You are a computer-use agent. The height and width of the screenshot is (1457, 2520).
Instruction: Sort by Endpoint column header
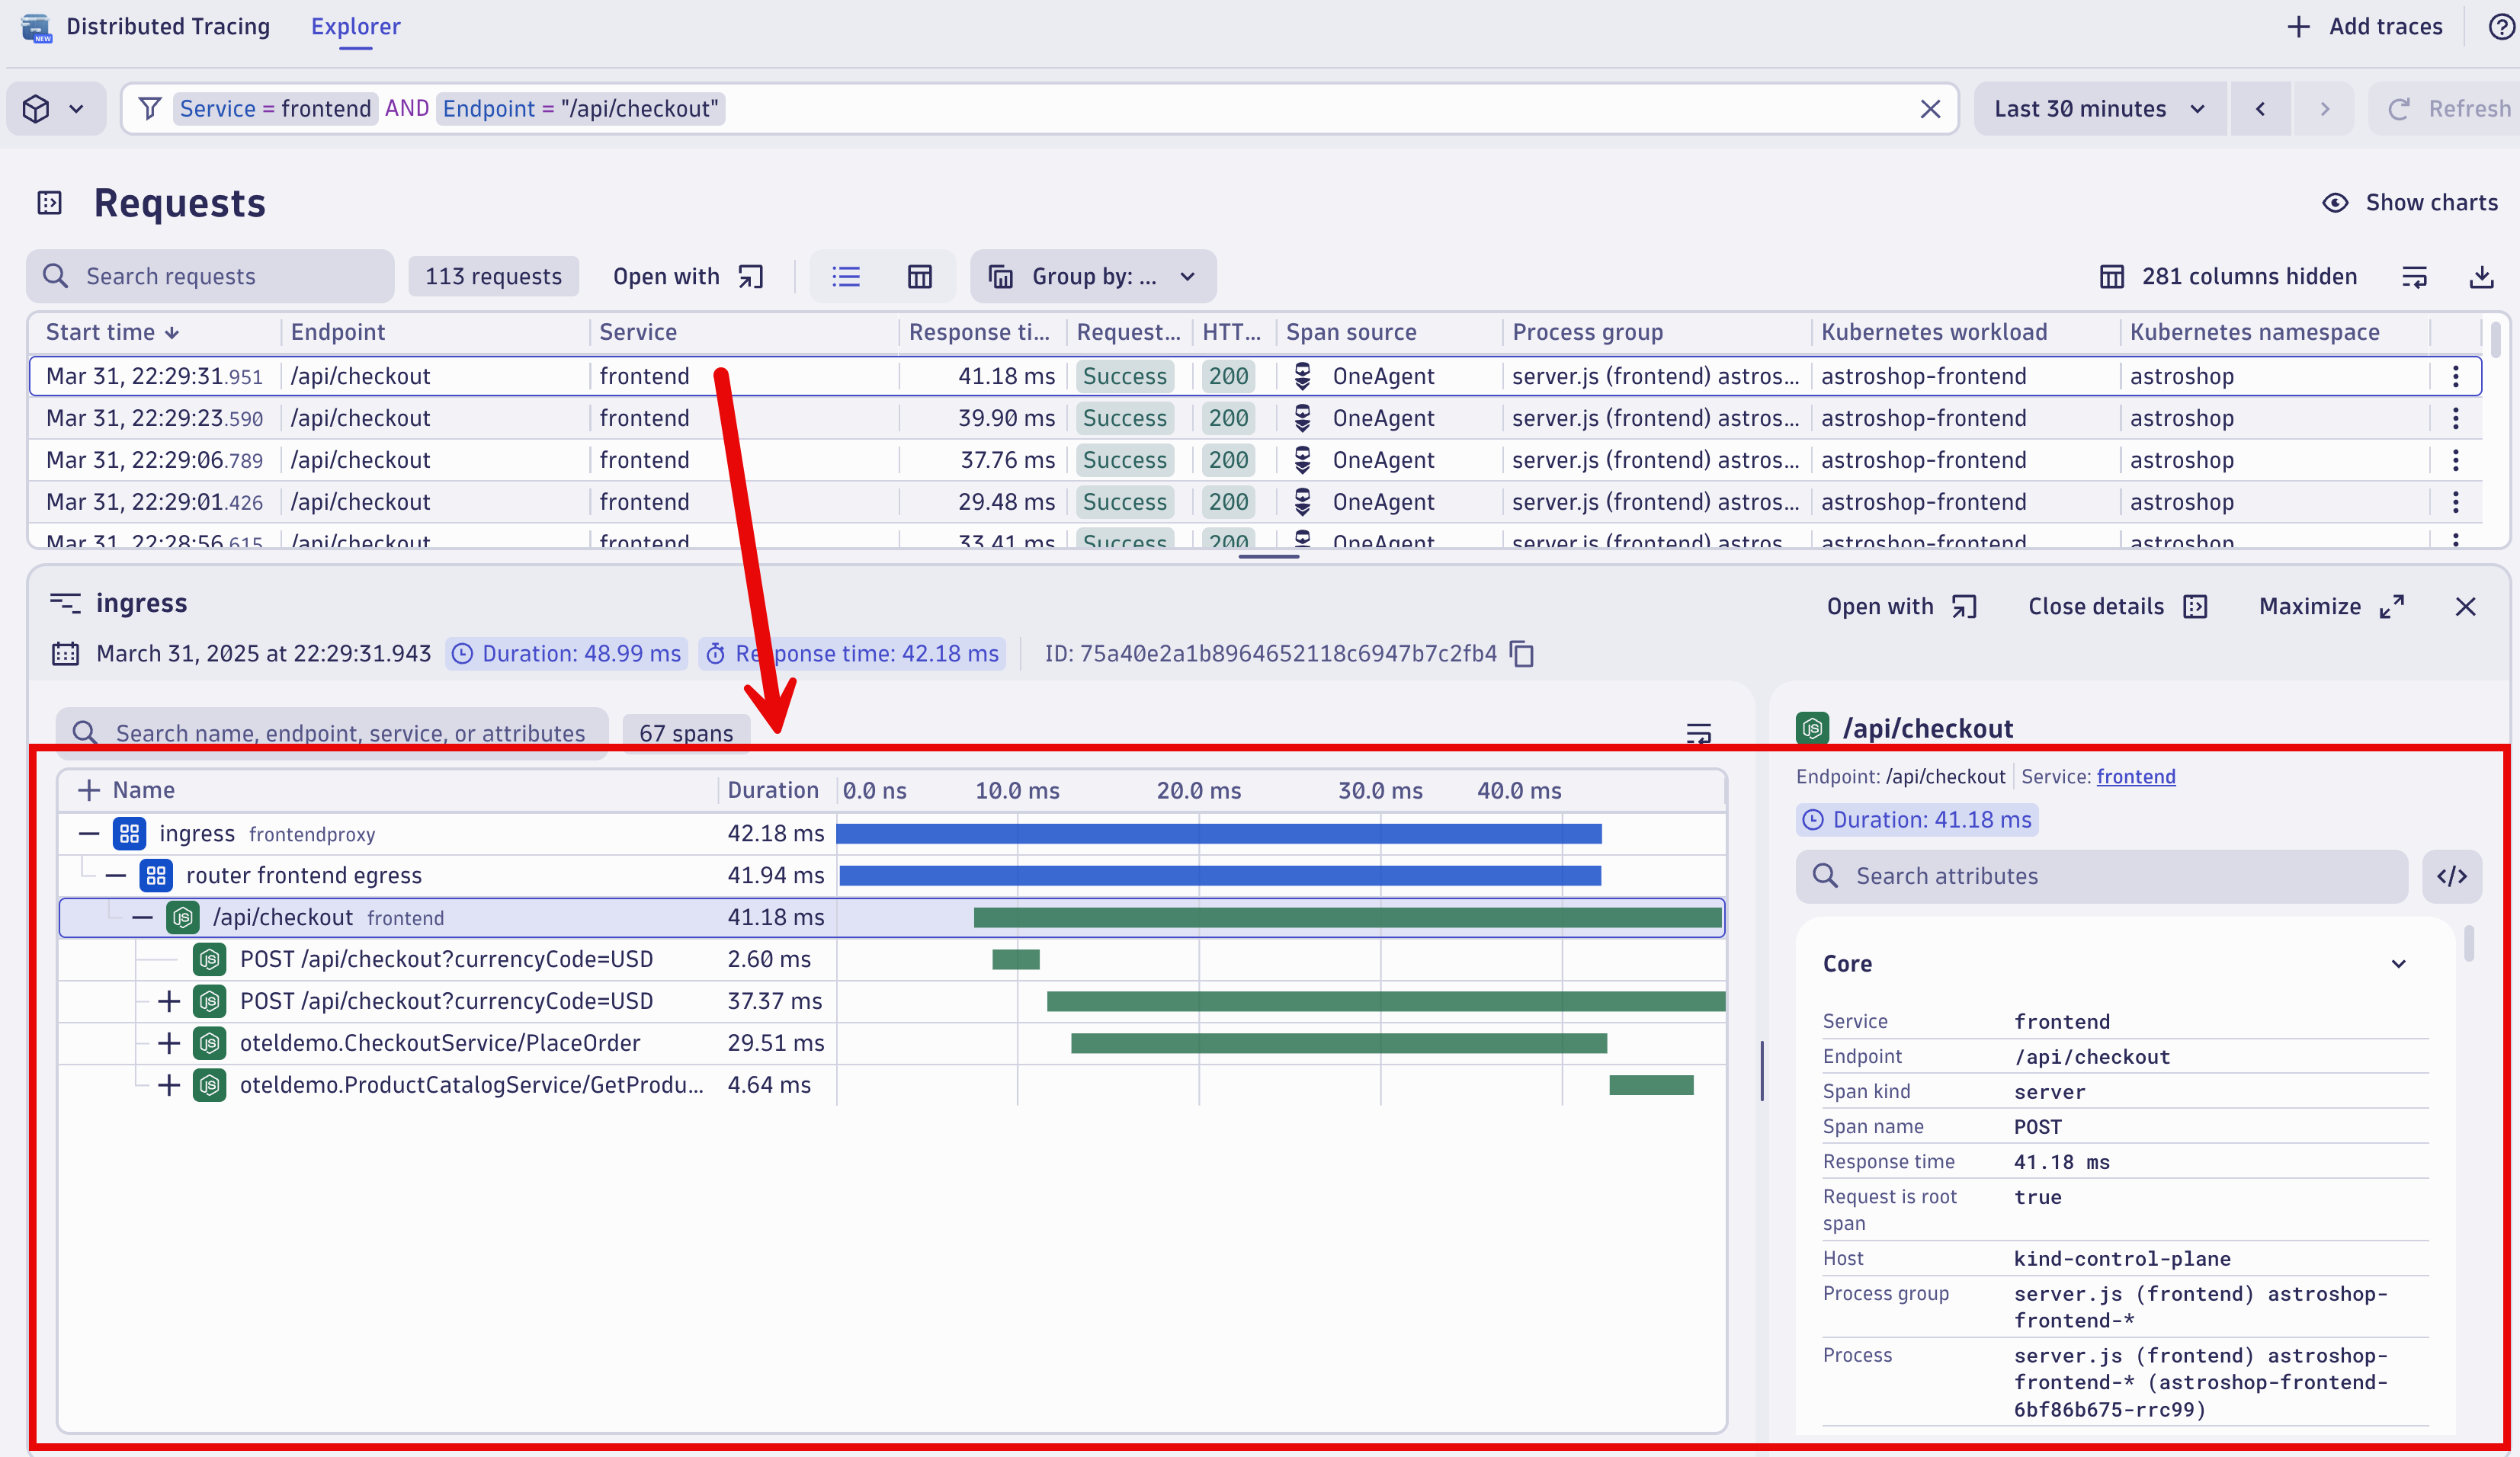click(337, 332)
